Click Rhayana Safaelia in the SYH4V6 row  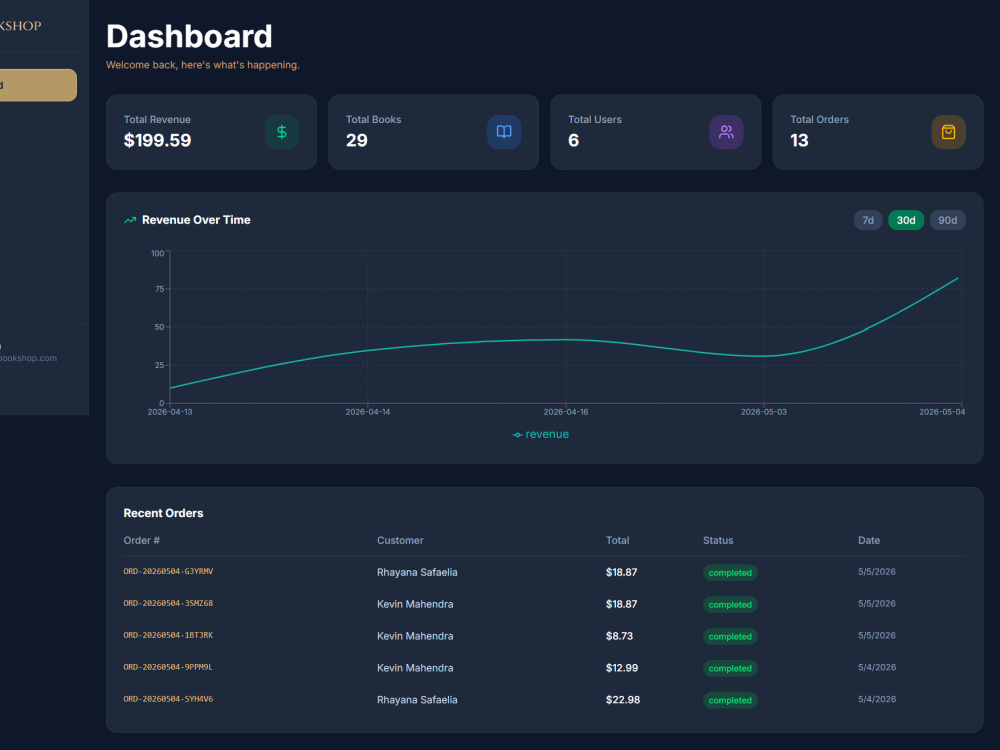coord(417,700)
